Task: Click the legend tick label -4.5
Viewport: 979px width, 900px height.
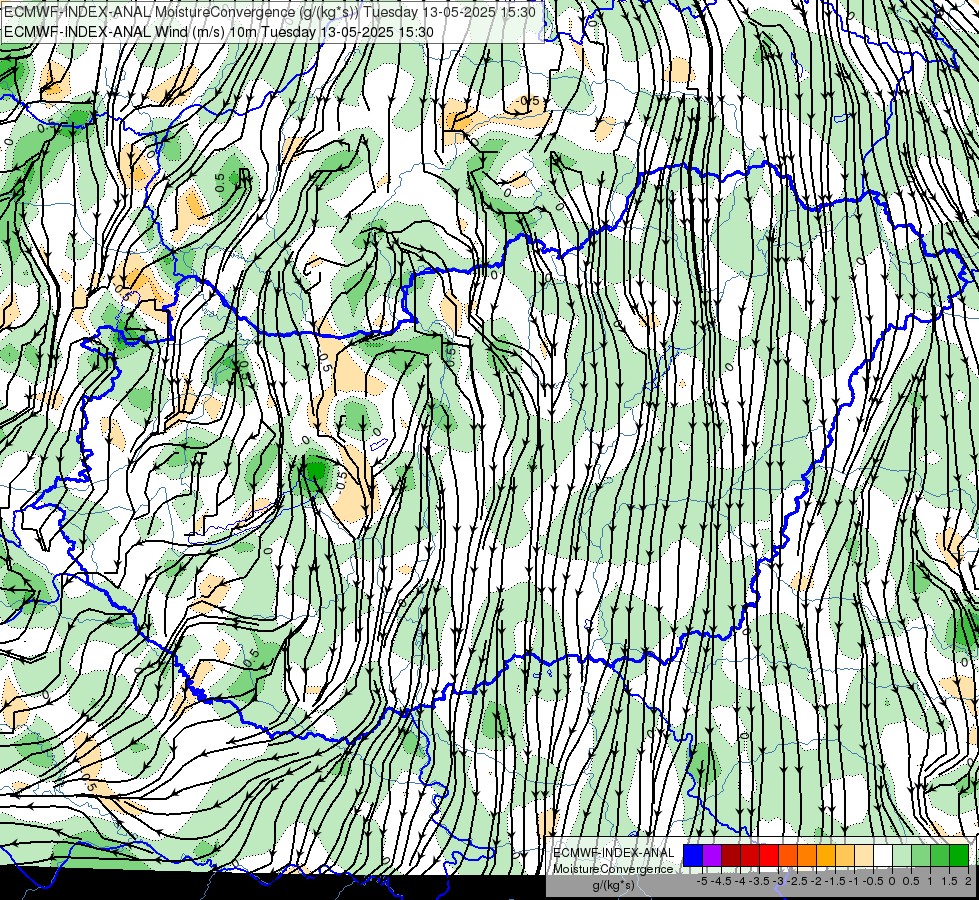Action: (721, 881)
